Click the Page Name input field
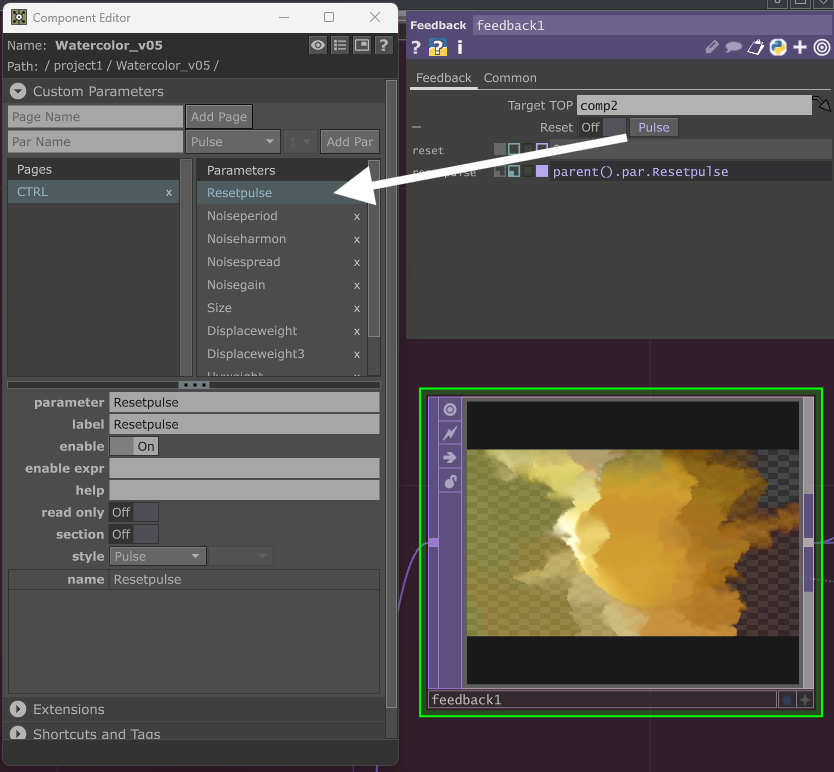Viewport: 834px width, 772px height. 95,117
